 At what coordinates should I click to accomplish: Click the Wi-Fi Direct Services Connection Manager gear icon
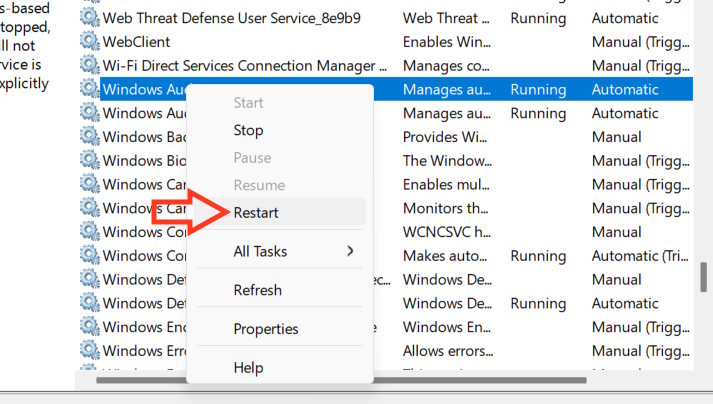pyautogui.click(x=90, y=66)
